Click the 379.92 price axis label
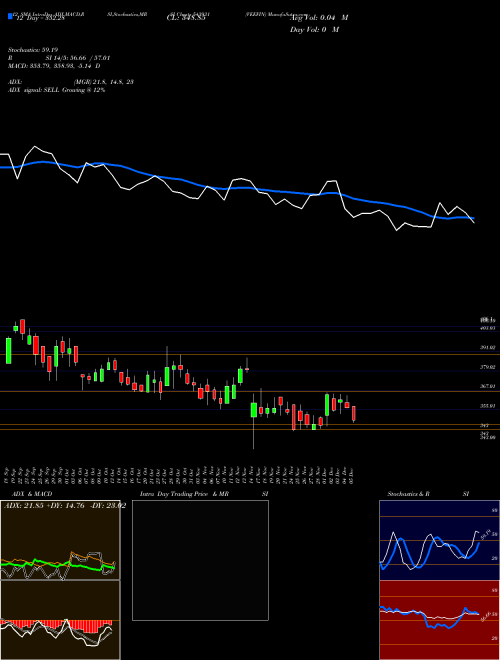This screenshot has width=500, height=660. coord(488,367)
